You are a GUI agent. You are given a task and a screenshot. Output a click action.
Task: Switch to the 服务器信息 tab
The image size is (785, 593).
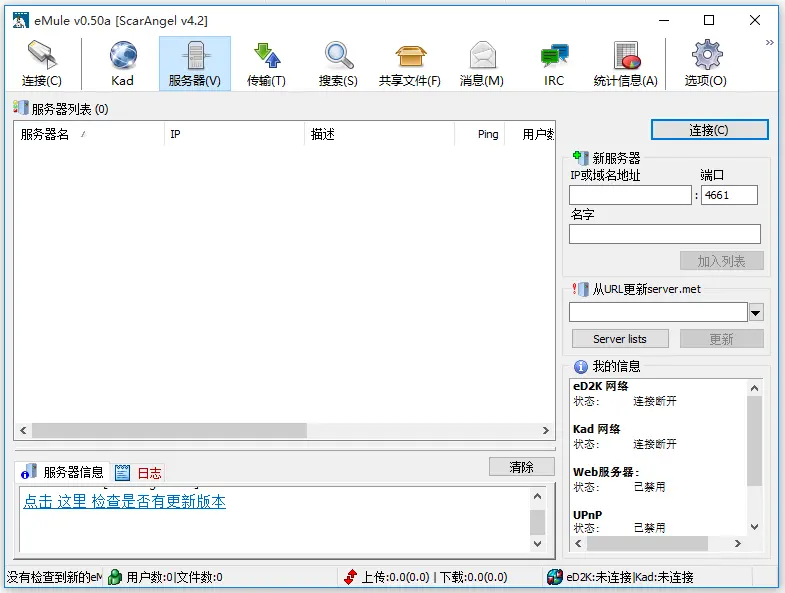point(64,473)
